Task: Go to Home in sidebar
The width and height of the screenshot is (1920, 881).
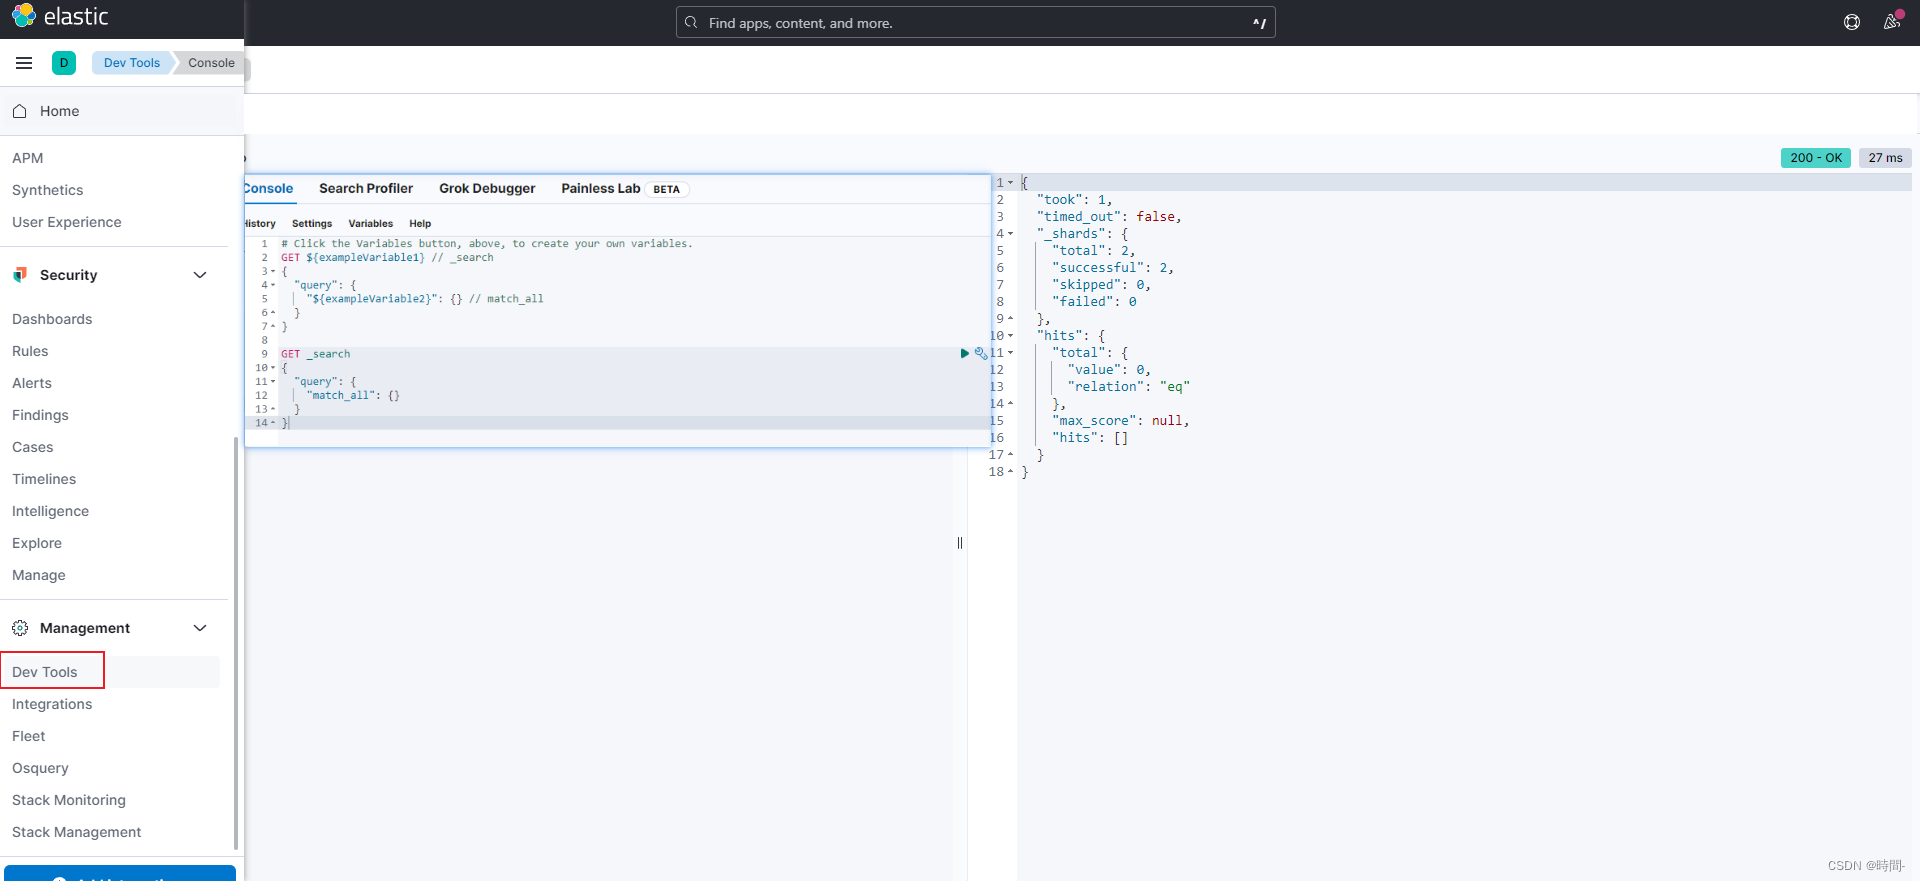Action: (59, 111)
